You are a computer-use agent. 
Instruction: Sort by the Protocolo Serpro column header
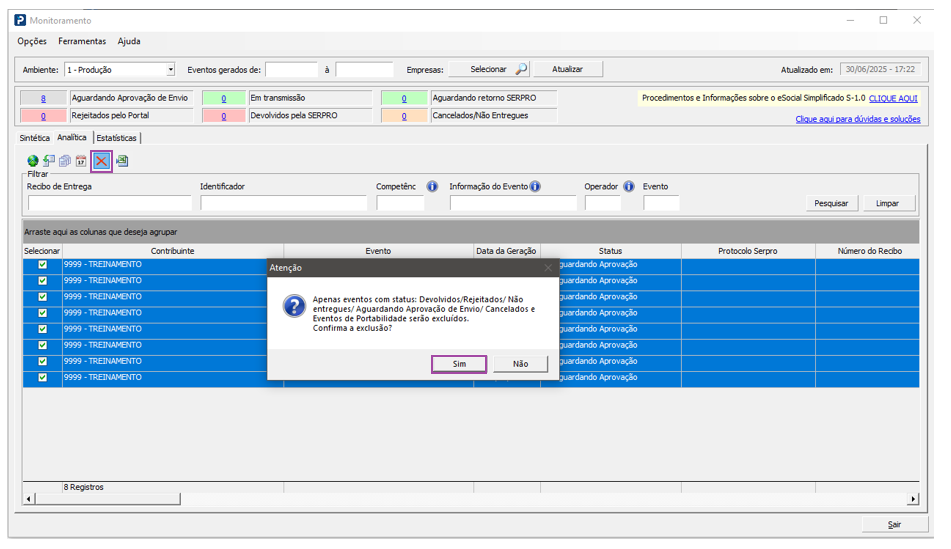click(748, 251)
